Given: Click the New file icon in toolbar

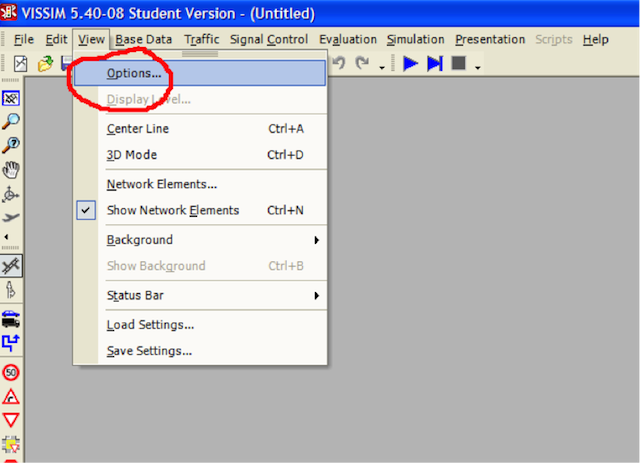Looking at the screenshot, I should 20,64.
